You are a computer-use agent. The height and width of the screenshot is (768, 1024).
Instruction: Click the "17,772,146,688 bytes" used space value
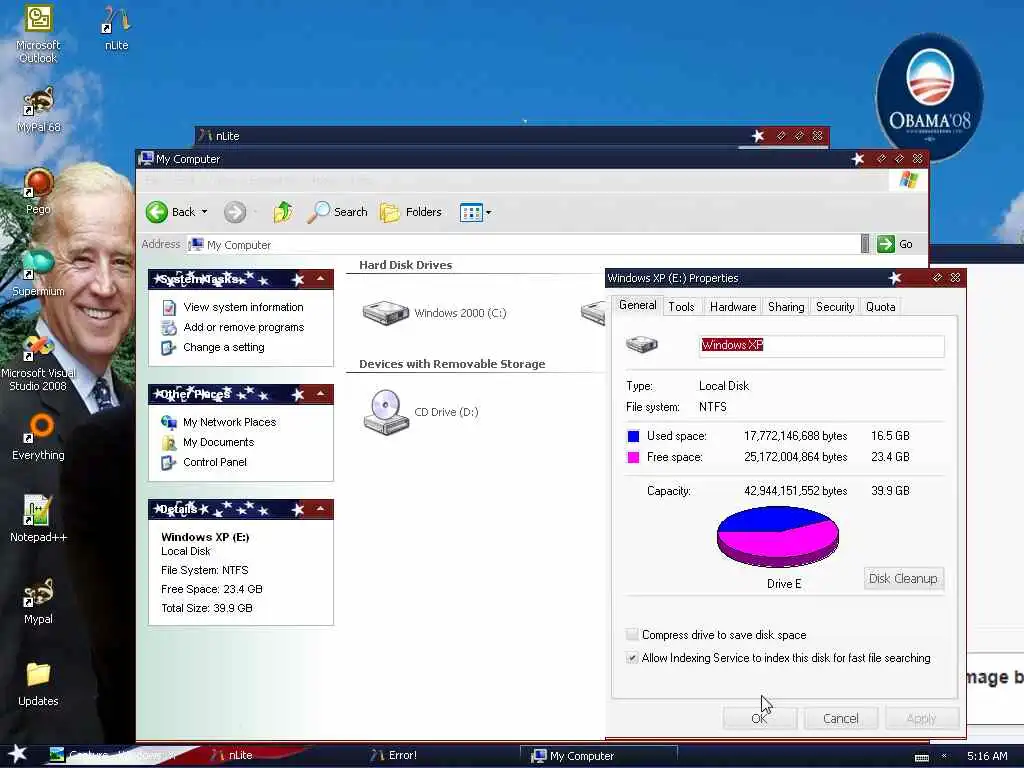795,436
